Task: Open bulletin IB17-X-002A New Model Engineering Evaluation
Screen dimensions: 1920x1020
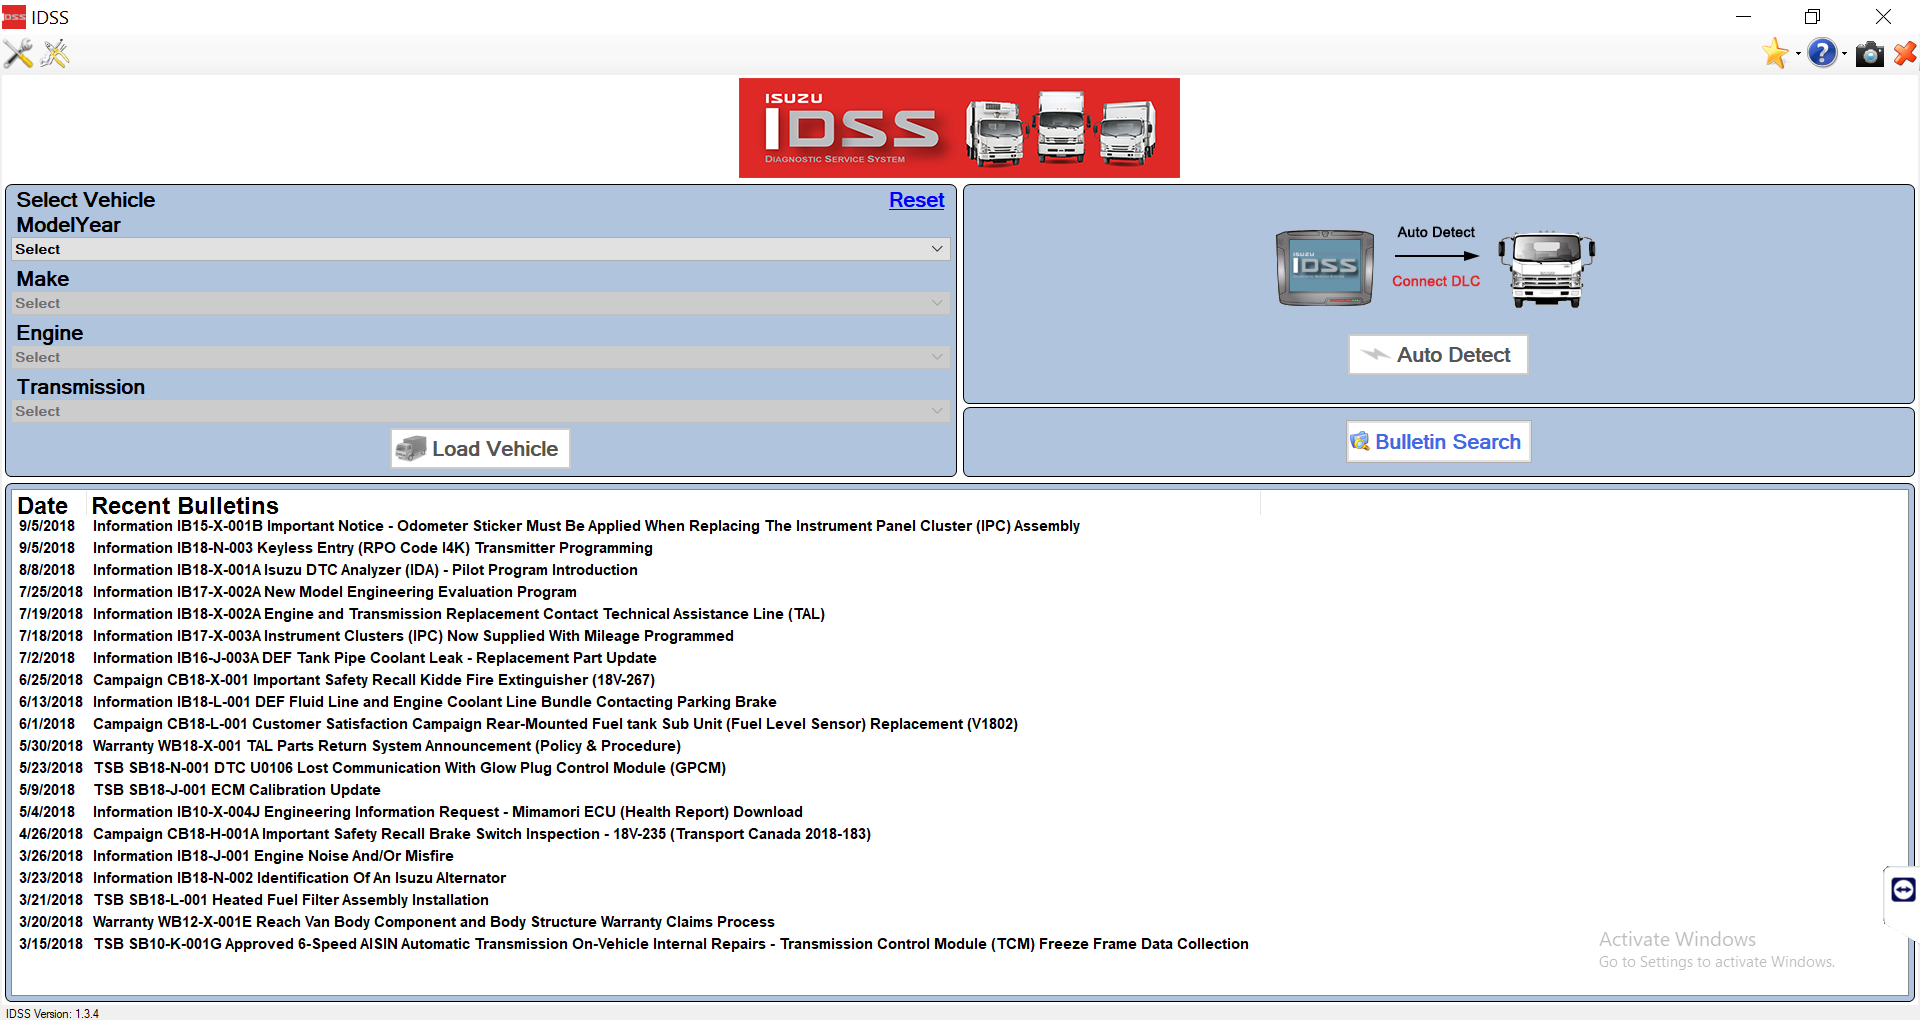Action: pyautogui.click(x=335, y=592)
